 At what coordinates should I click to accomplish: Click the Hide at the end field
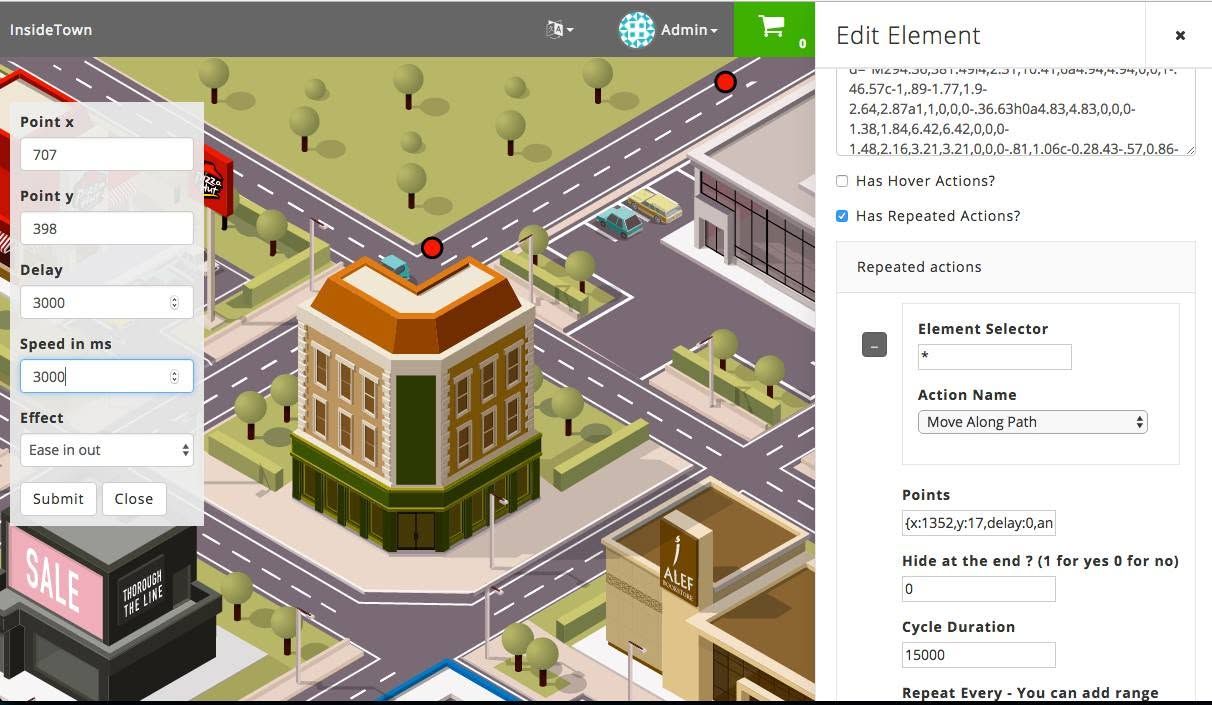[x=979, y=589]
